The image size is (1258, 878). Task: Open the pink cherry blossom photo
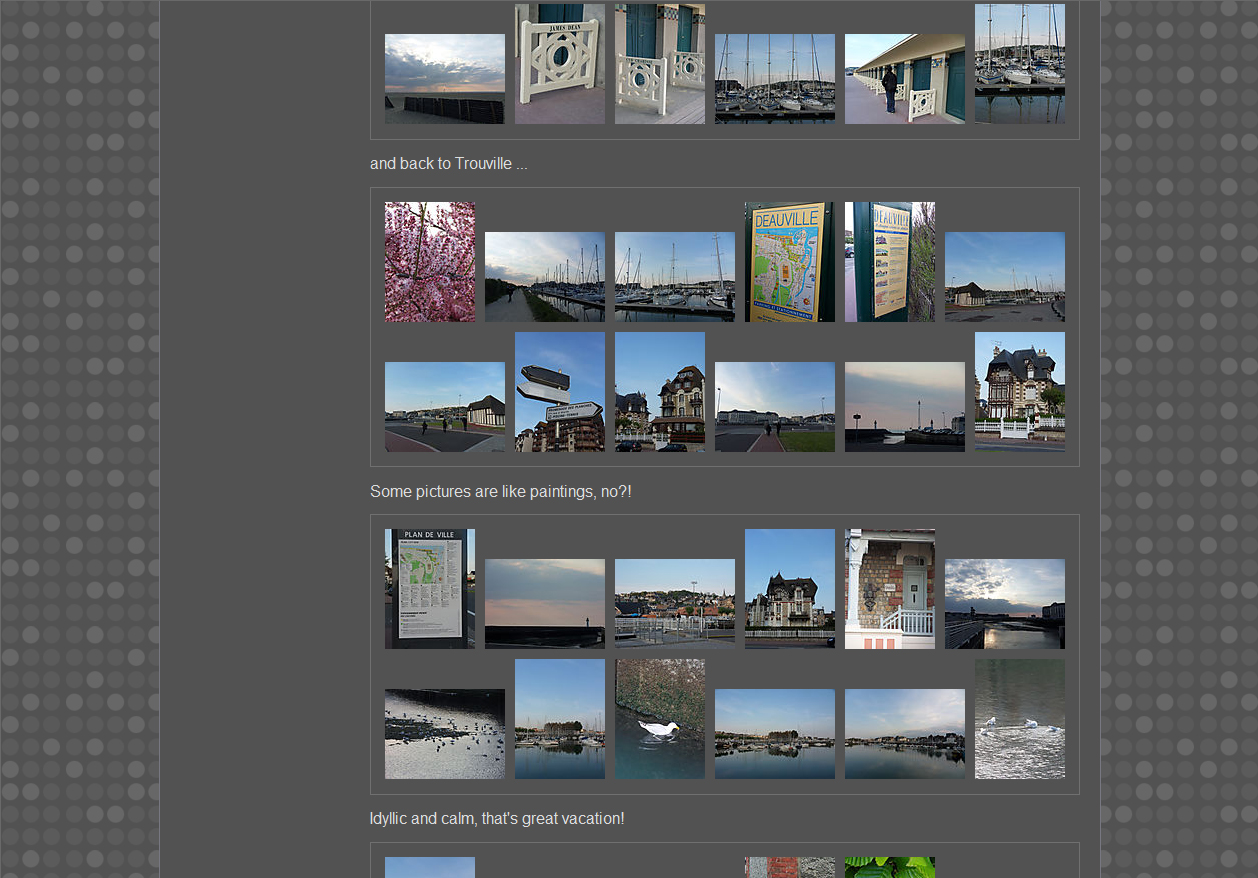tap(430, 262)
